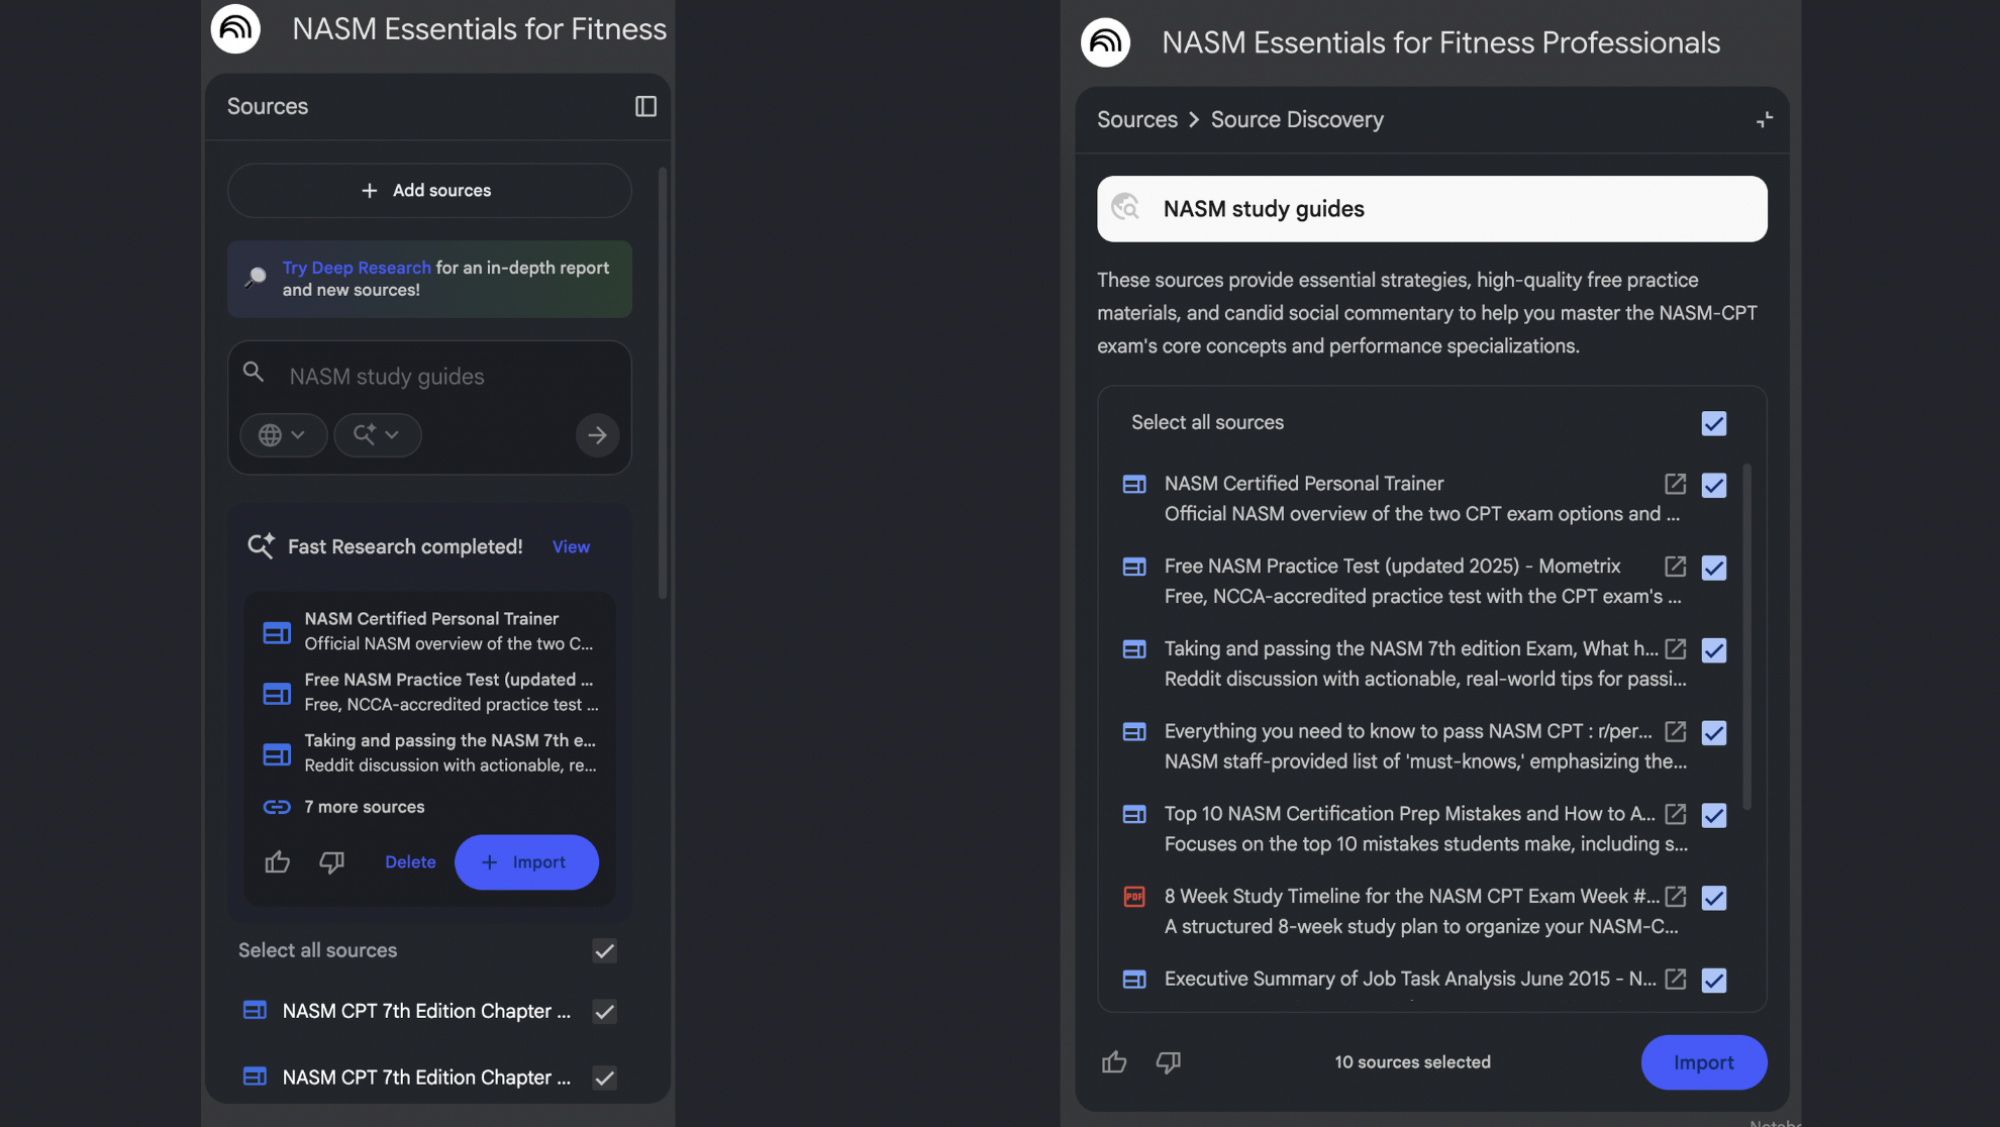Submit the source search arrow button

[x=597, y=435]
